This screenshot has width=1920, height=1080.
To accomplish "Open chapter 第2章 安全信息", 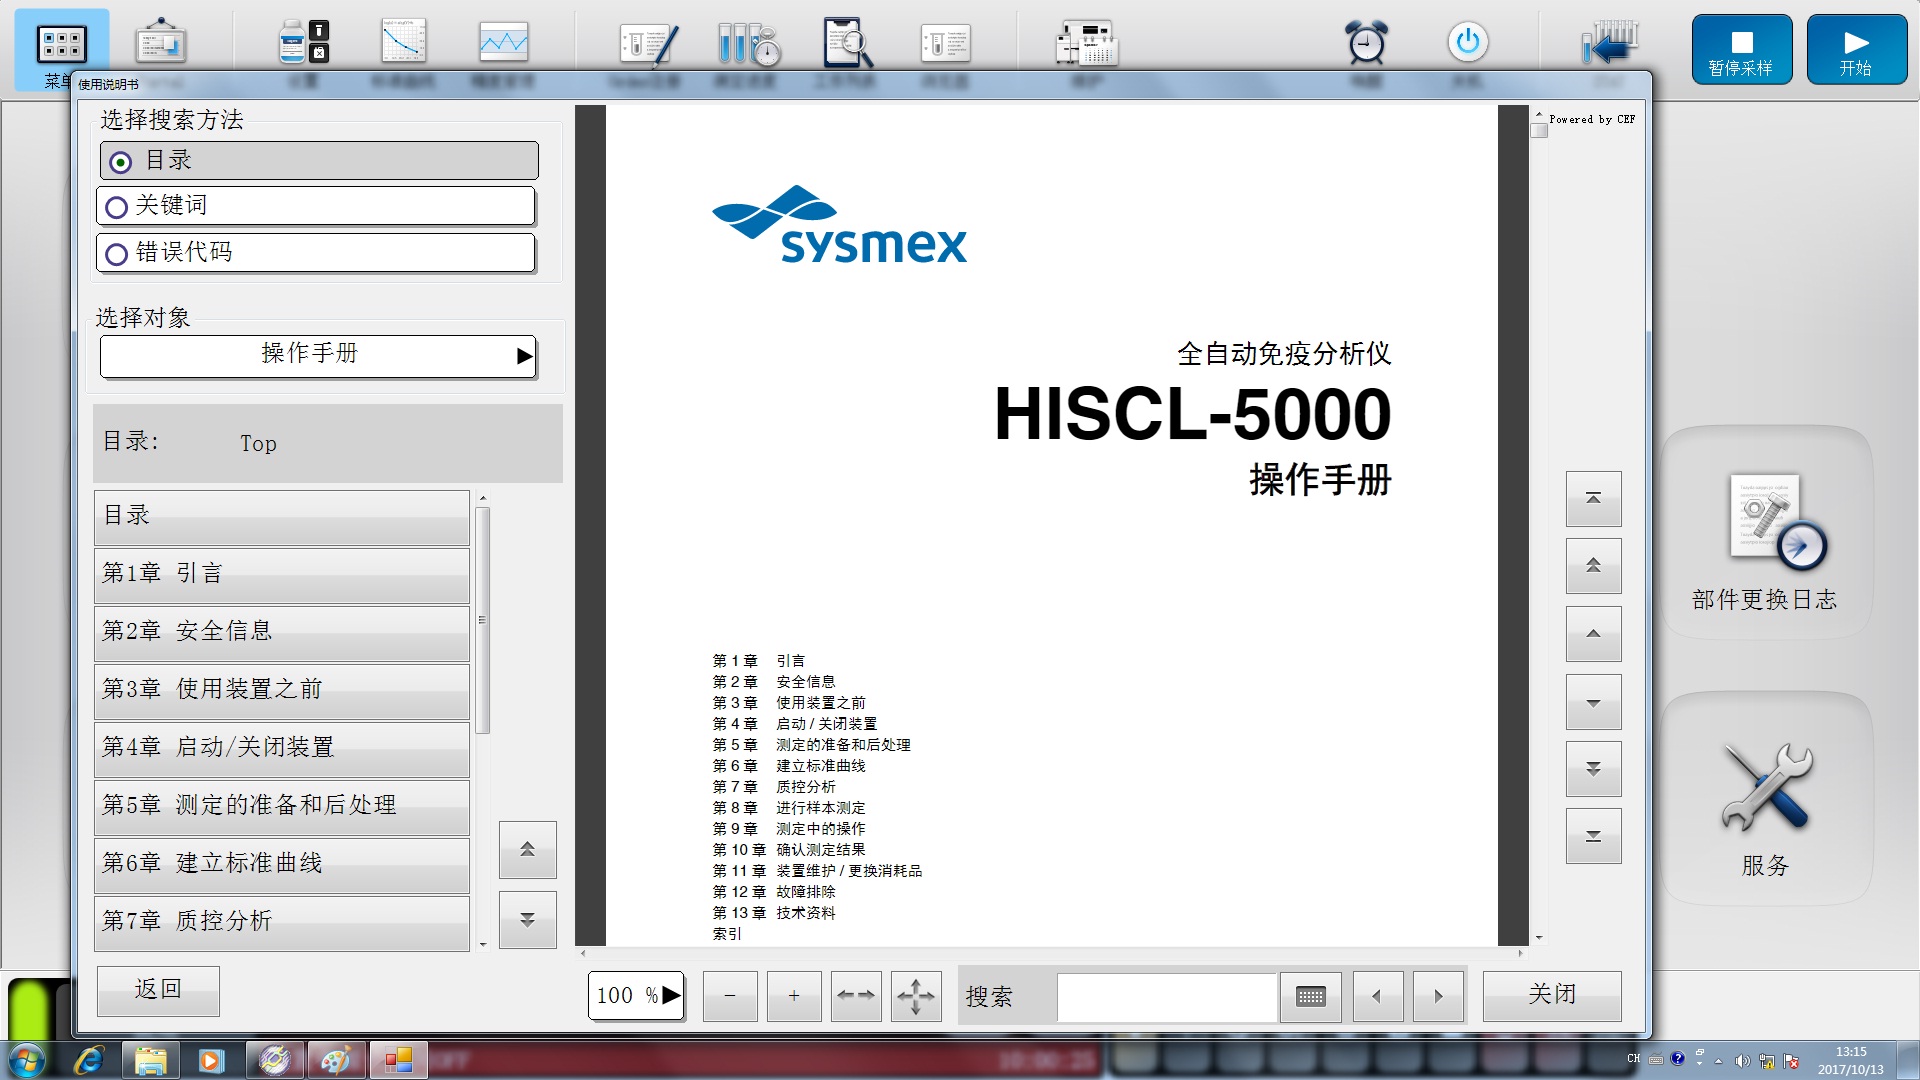I will [282, 632].
